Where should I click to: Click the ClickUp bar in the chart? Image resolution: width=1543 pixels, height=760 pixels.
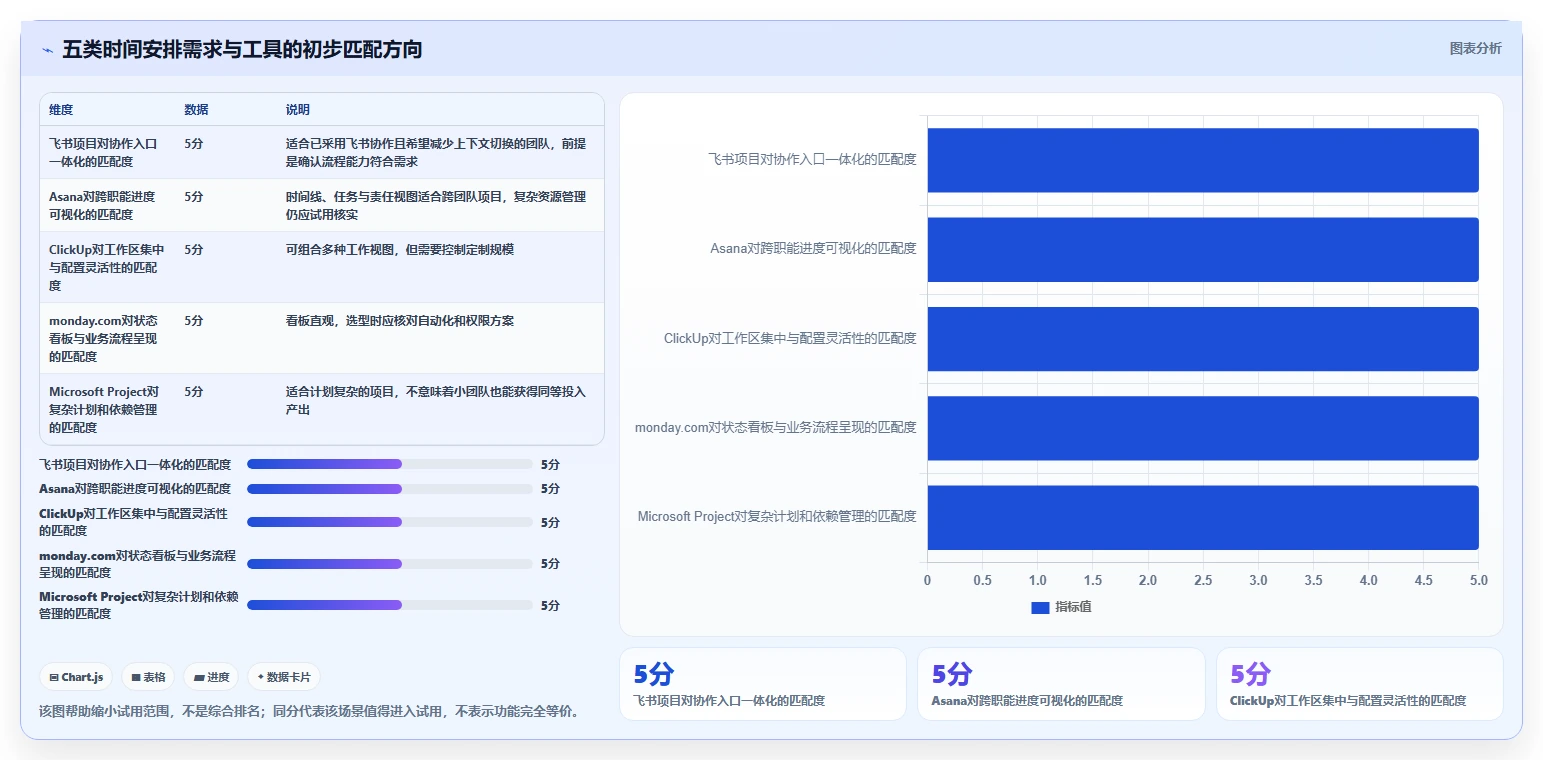point(1203,339)
